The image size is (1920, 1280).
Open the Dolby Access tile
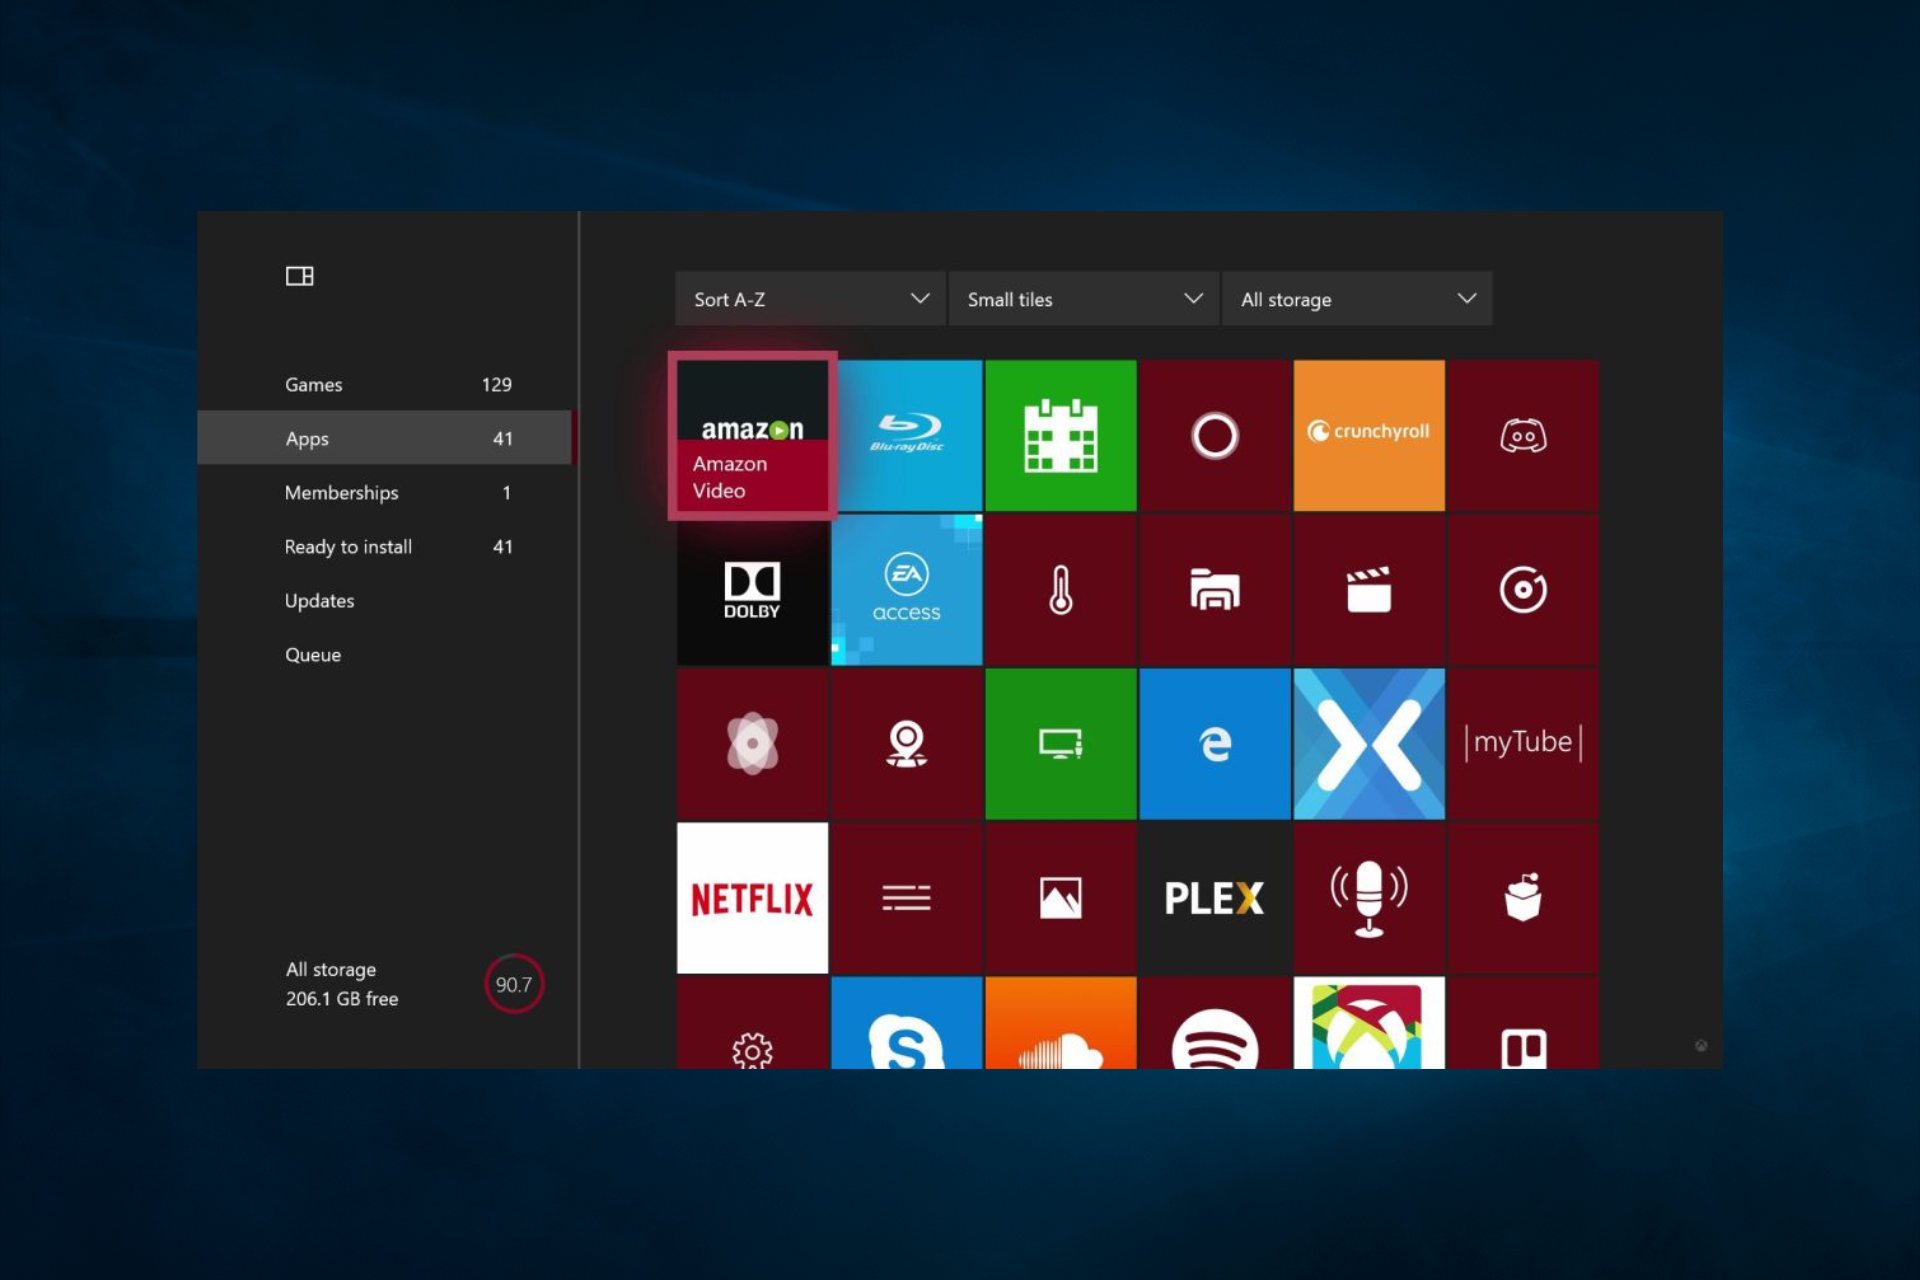(x=752, y=589)
